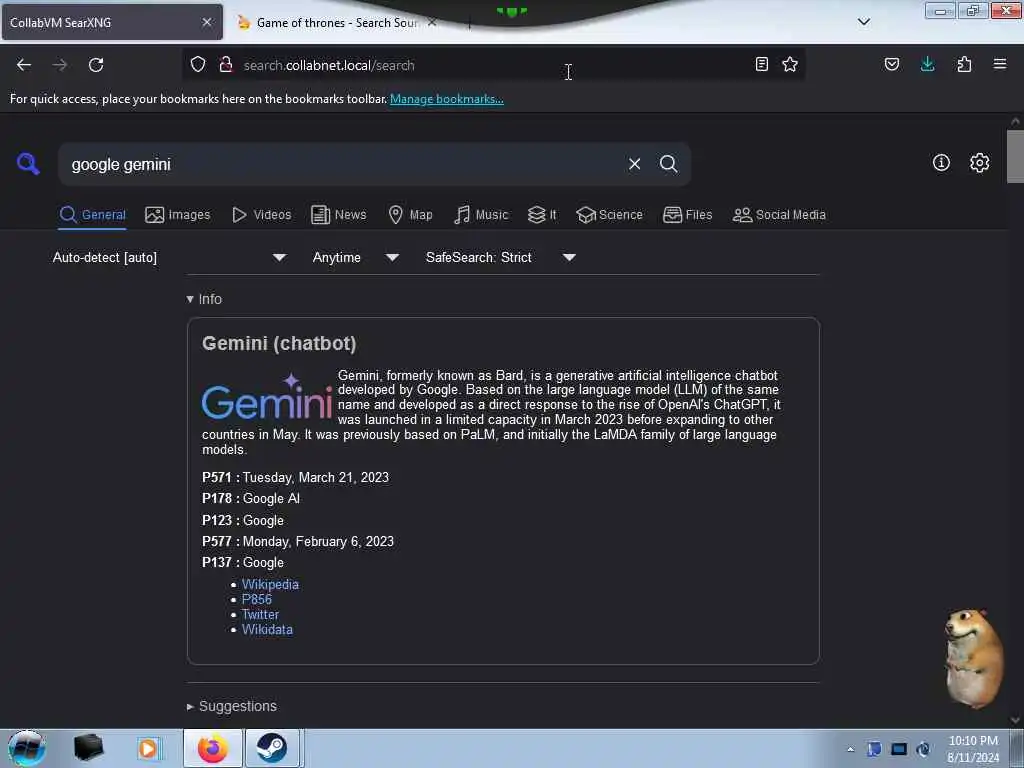
Task: Show downloads panel
Action: (927, 64)
